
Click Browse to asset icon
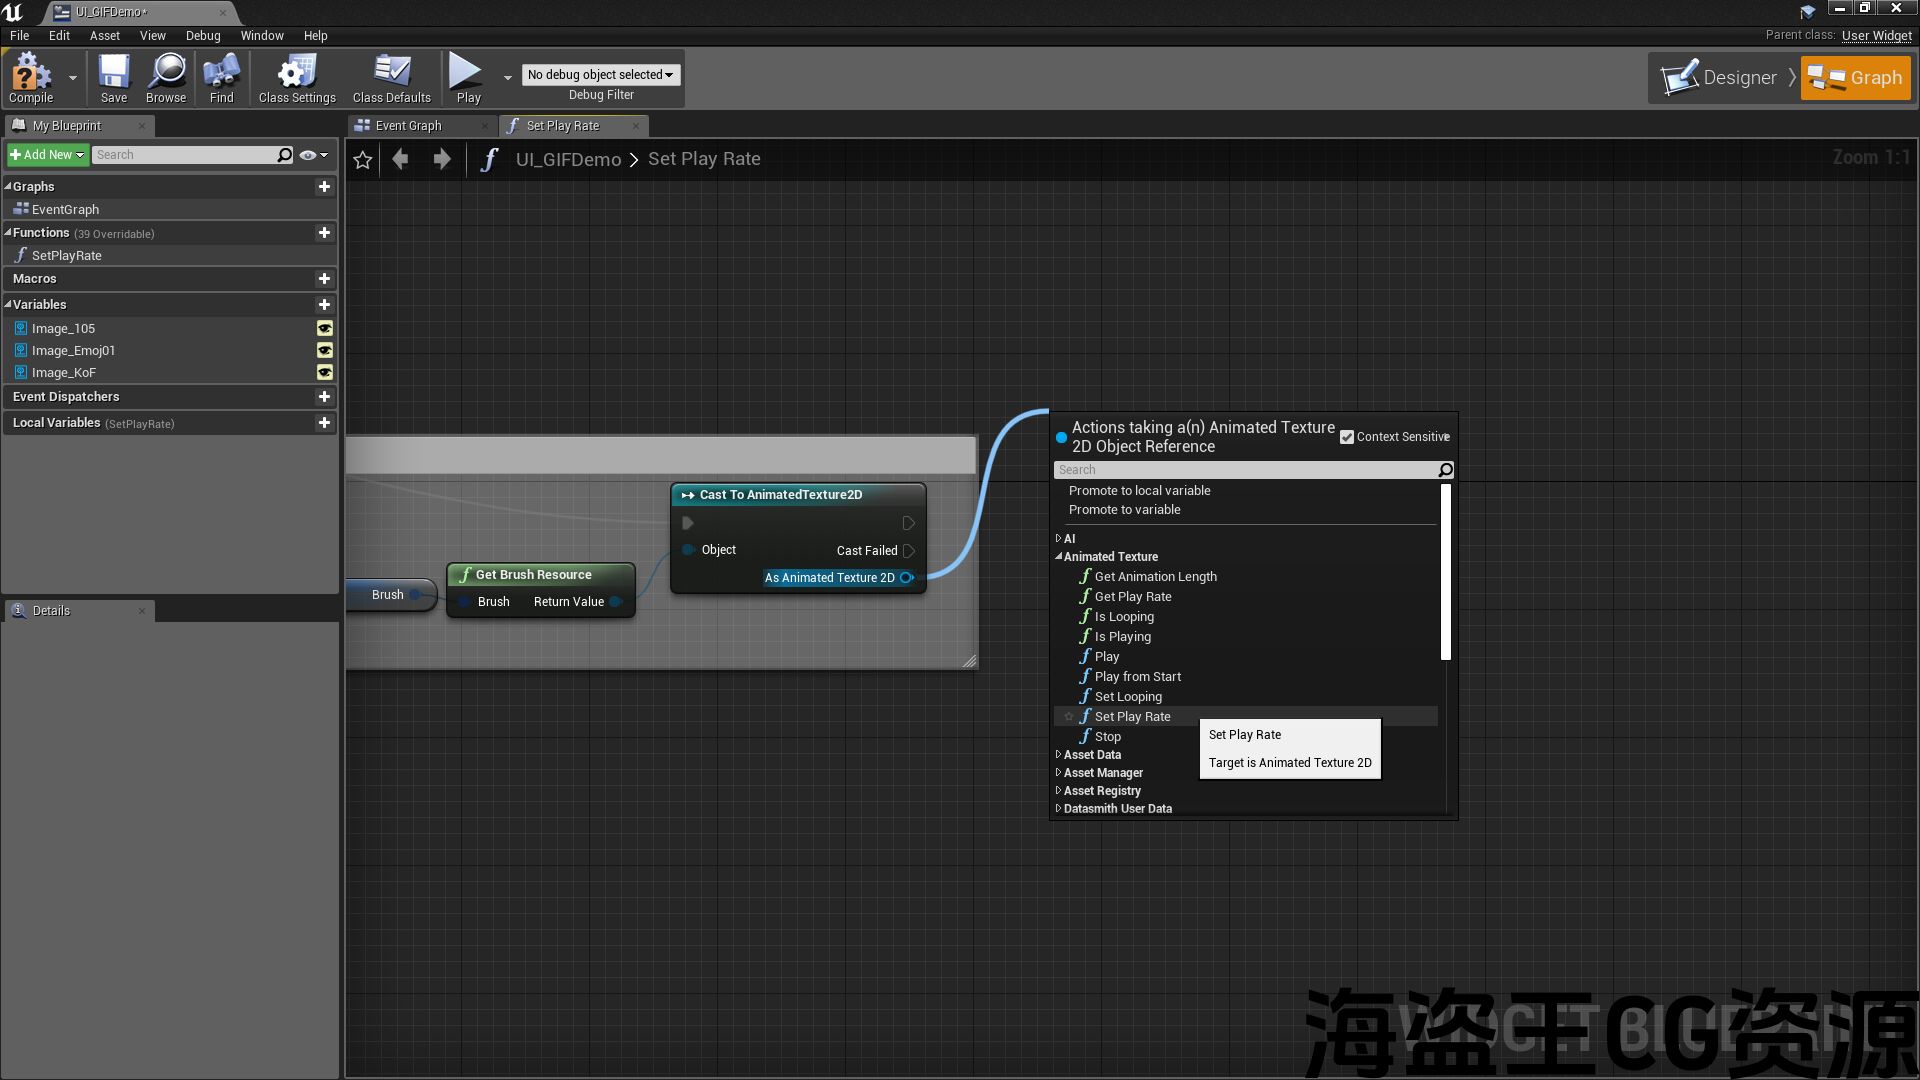click(x=166, y=78)
